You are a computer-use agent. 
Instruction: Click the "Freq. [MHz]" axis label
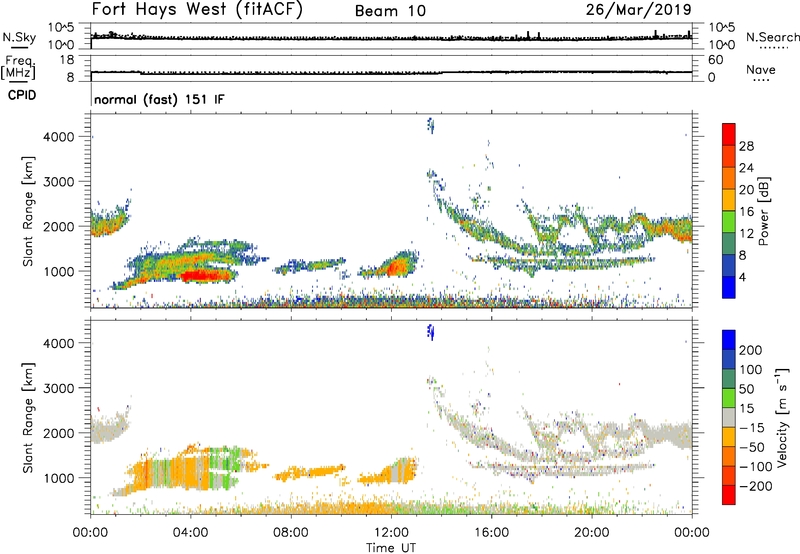[x=18, y=68]
